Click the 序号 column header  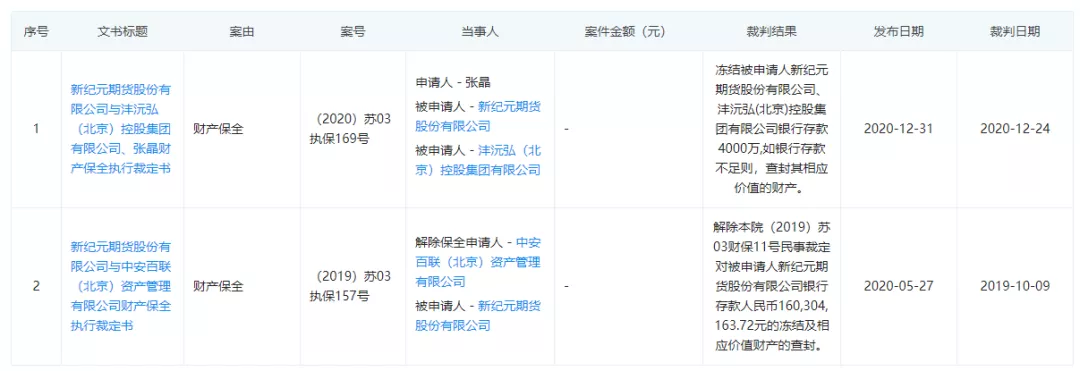pyautogui.click(x=36, y=32)
